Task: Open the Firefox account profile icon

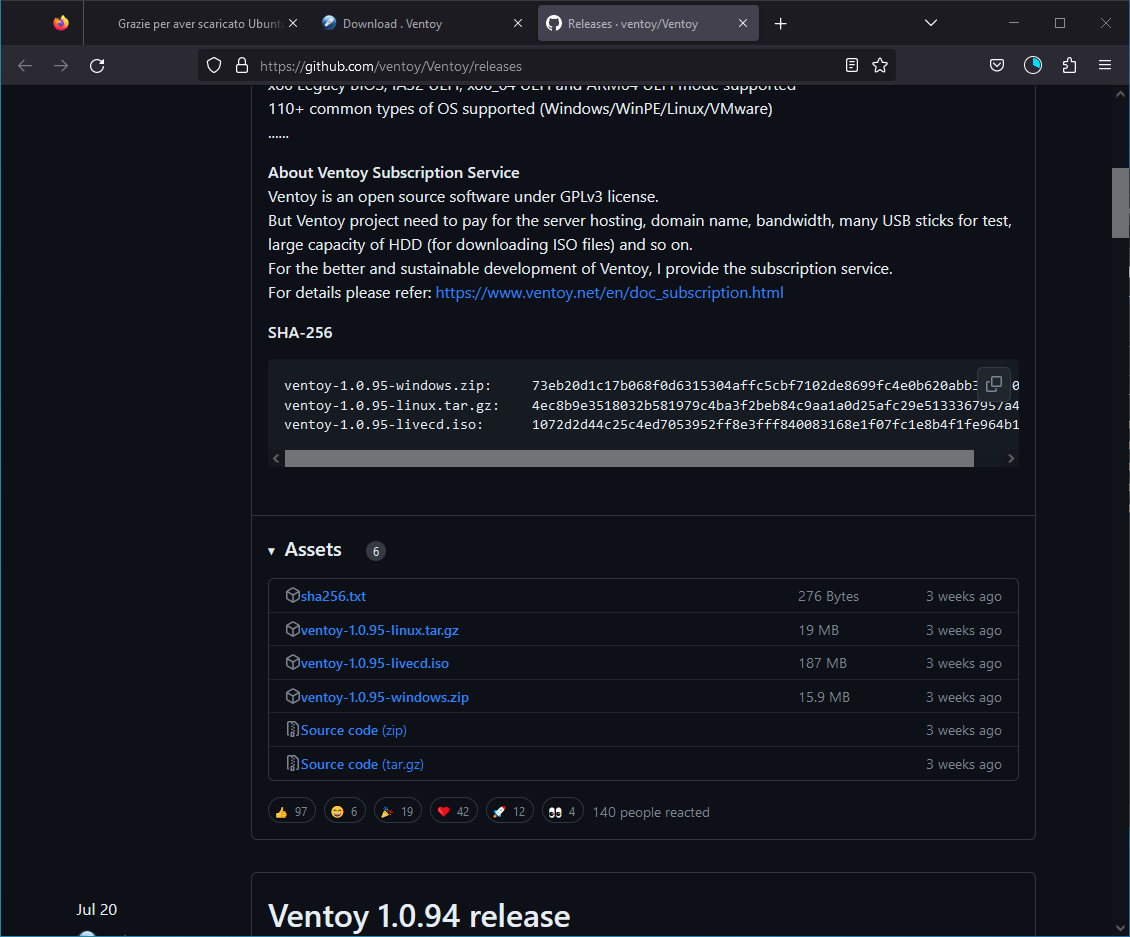Action: click(x=1033, y=66)
